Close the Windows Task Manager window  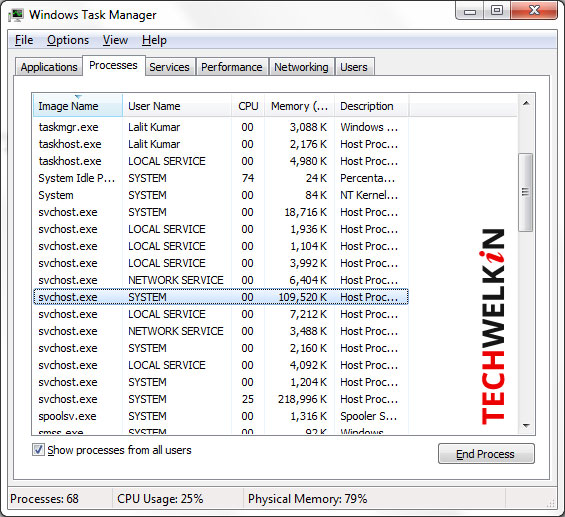point(534,11)
